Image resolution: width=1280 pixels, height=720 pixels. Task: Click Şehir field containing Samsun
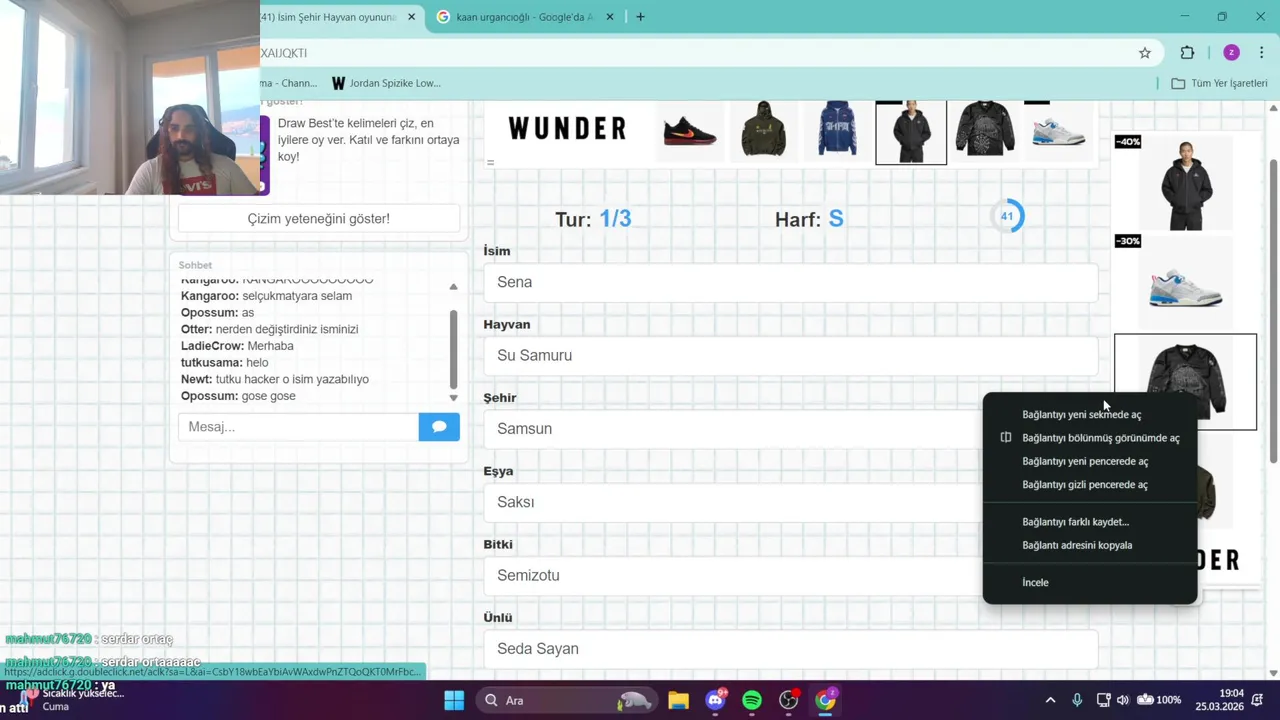[790, 428]
